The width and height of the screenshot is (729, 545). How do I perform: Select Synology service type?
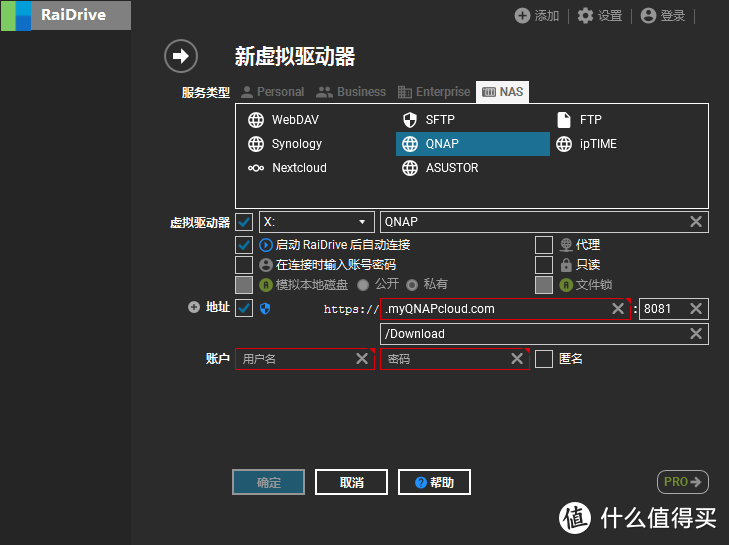(x=285, y=144)
